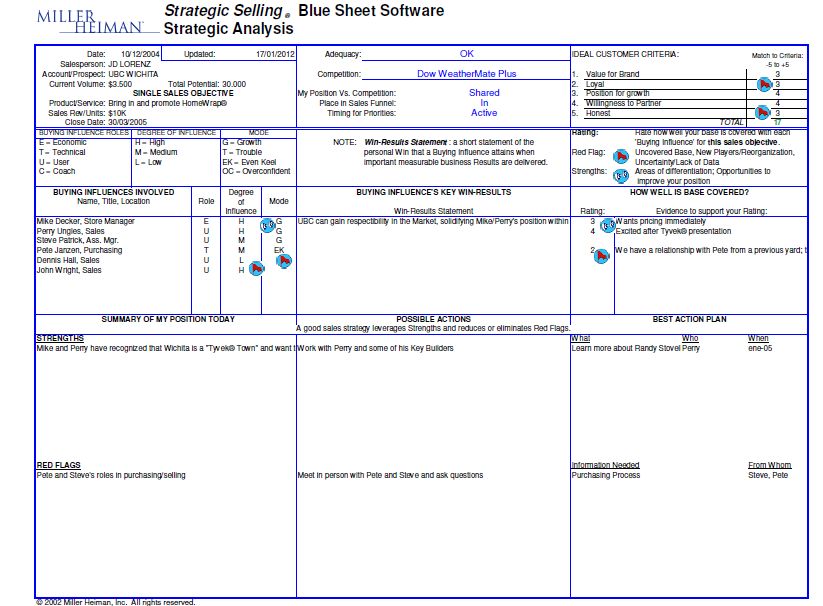Click 'John Wright, Sales' row

click(x=69, y=270)
